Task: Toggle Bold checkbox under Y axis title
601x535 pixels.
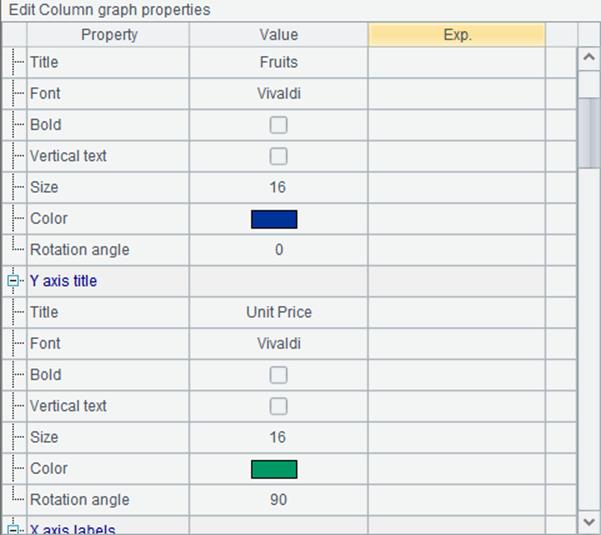Action: pos(278,375)
